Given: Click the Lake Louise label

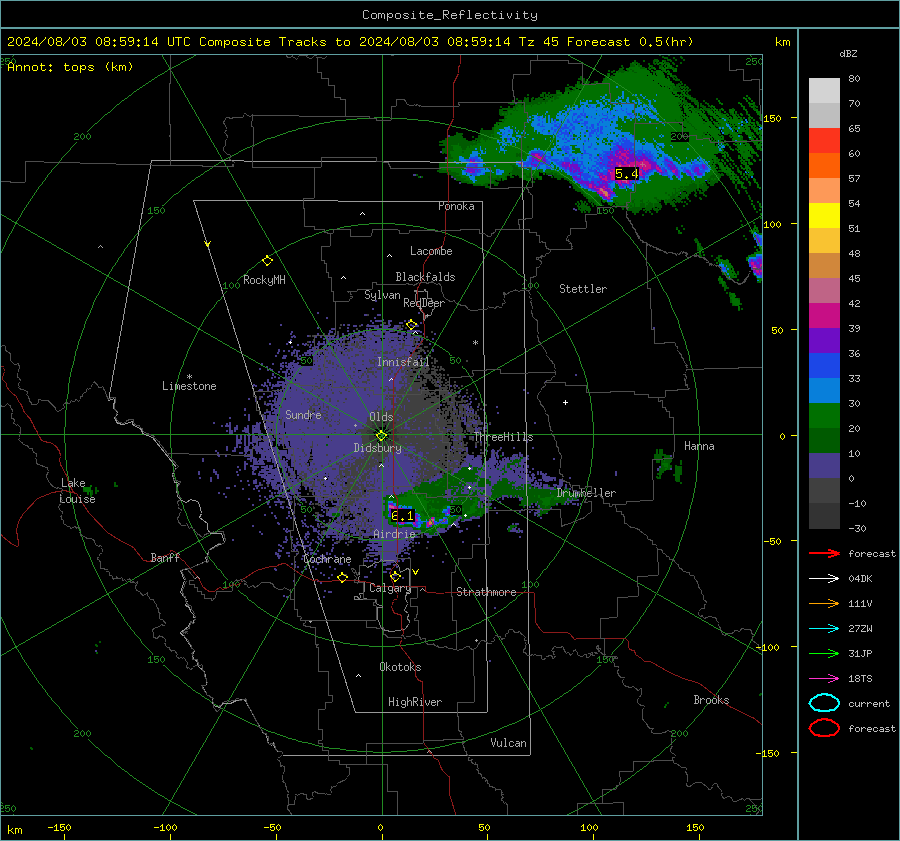Looking at the screenshot, I should tap(77, 491).
